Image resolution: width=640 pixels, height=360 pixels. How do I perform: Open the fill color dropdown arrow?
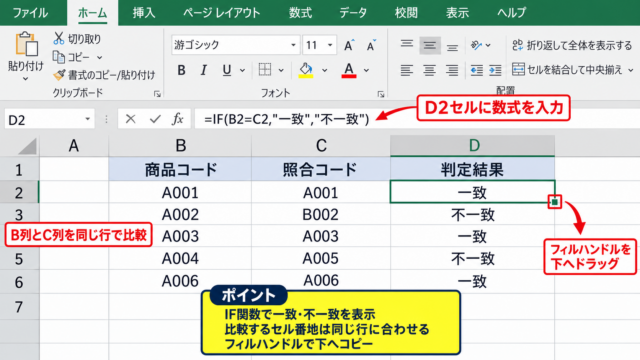[324, 71]
